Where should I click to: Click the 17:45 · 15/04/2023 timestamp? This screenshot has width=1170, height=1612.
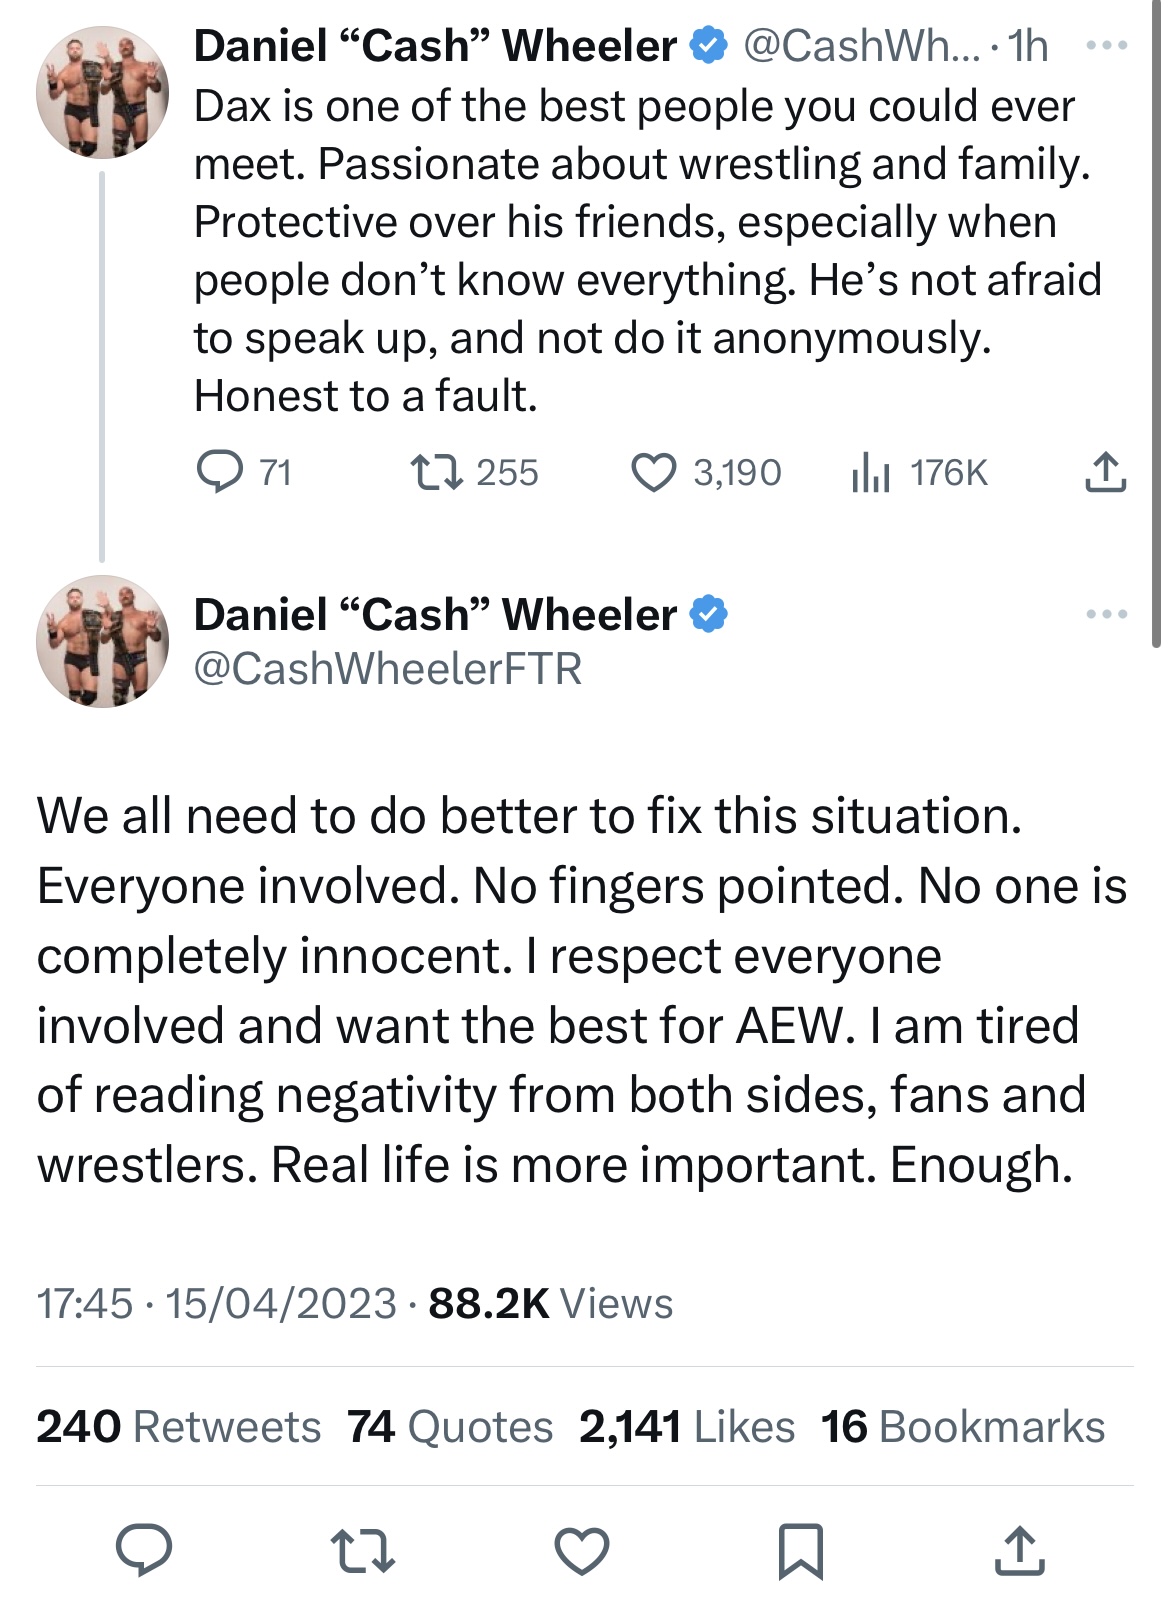(x=217, y=1303)
